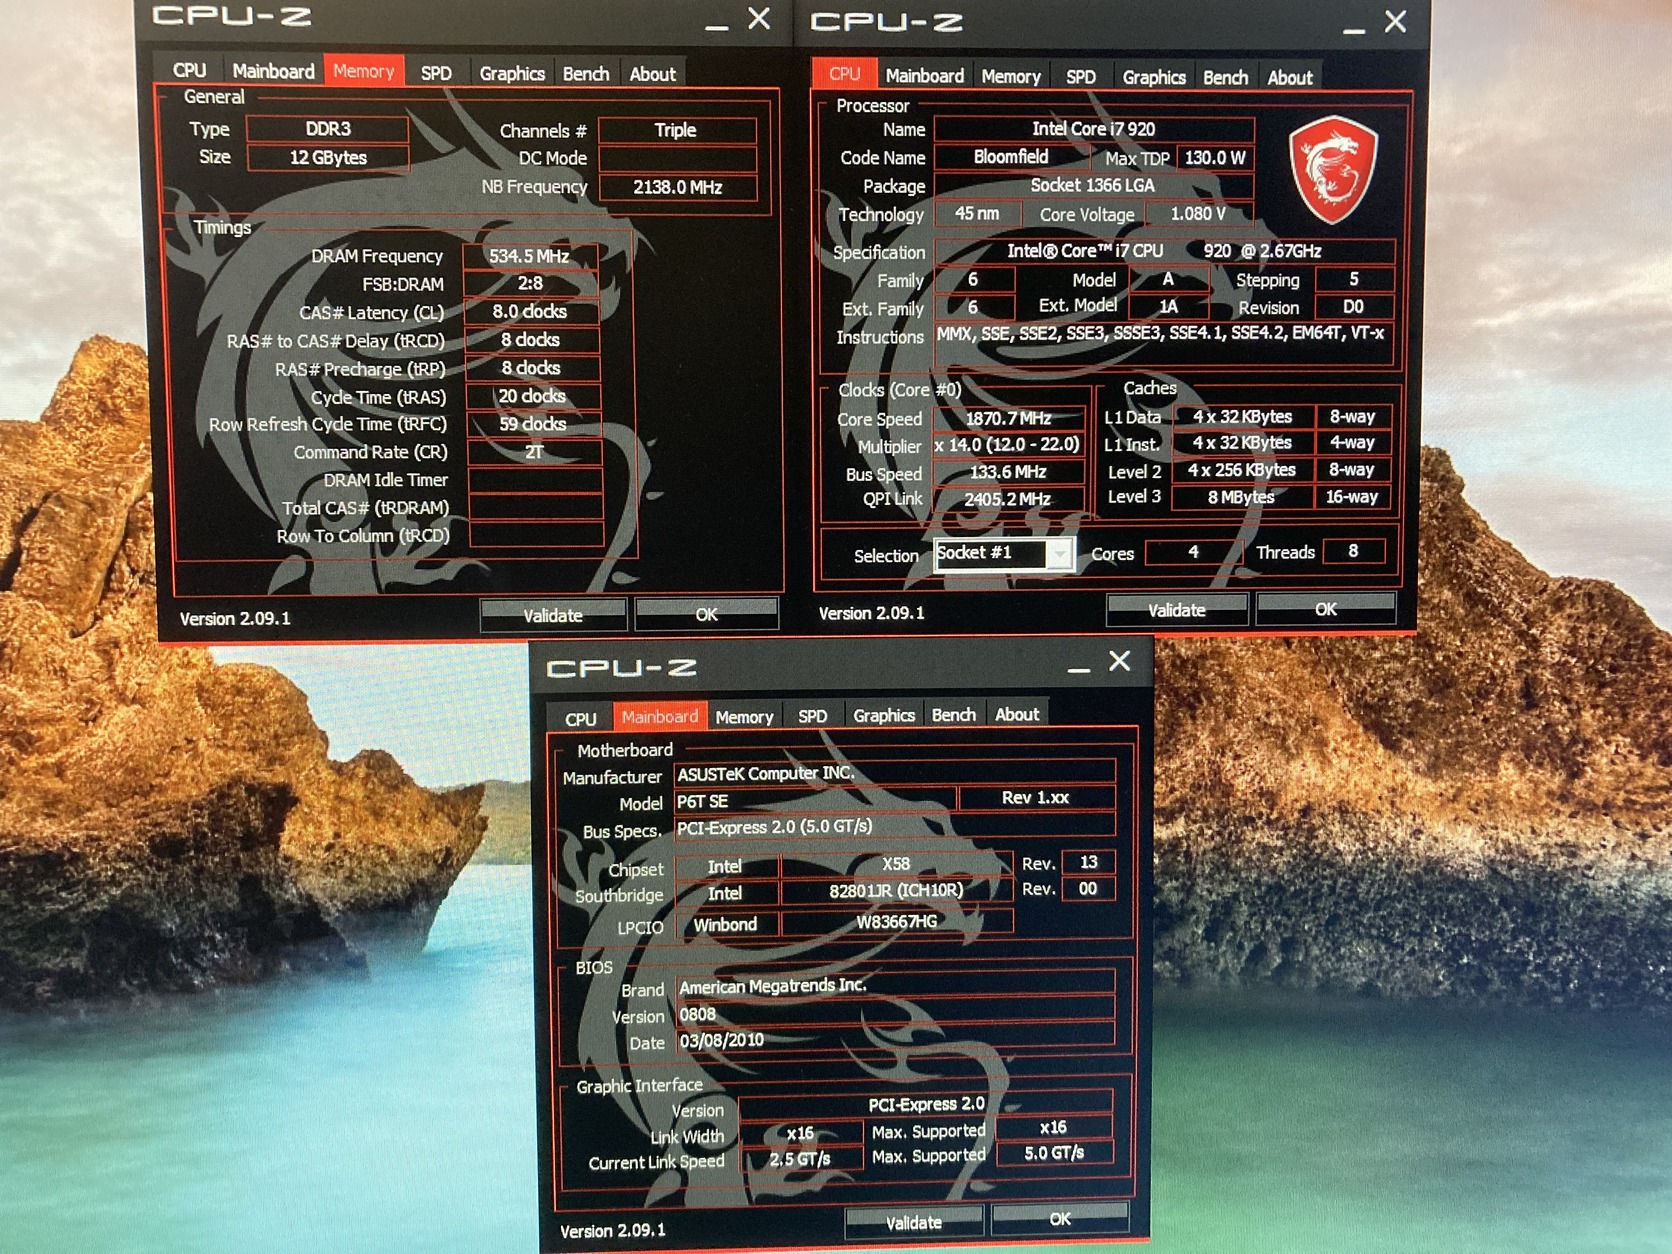Click the MSI dragon shield logo
Image resolution: width=1672 pixels, height=1254 pixels.
click(1333, 169)
